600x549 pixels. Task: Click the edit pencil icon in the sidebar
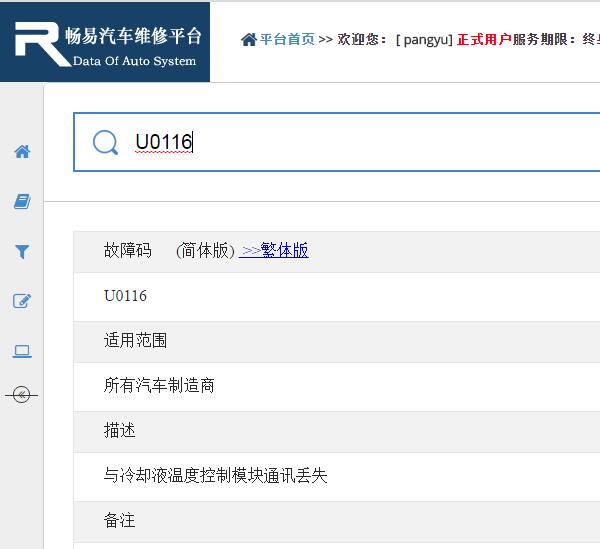(22, 301)
